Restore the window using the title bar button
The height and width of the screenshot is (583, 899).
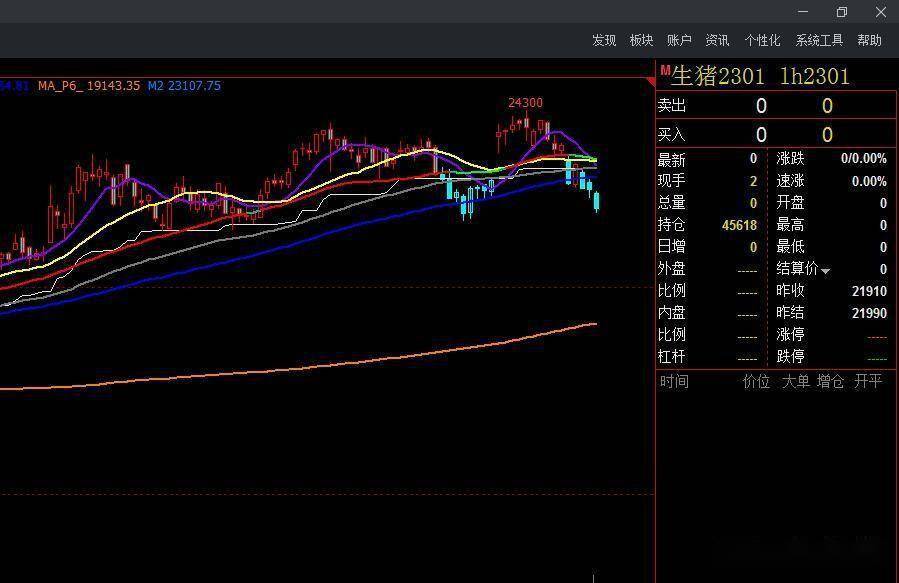(841, 12)
